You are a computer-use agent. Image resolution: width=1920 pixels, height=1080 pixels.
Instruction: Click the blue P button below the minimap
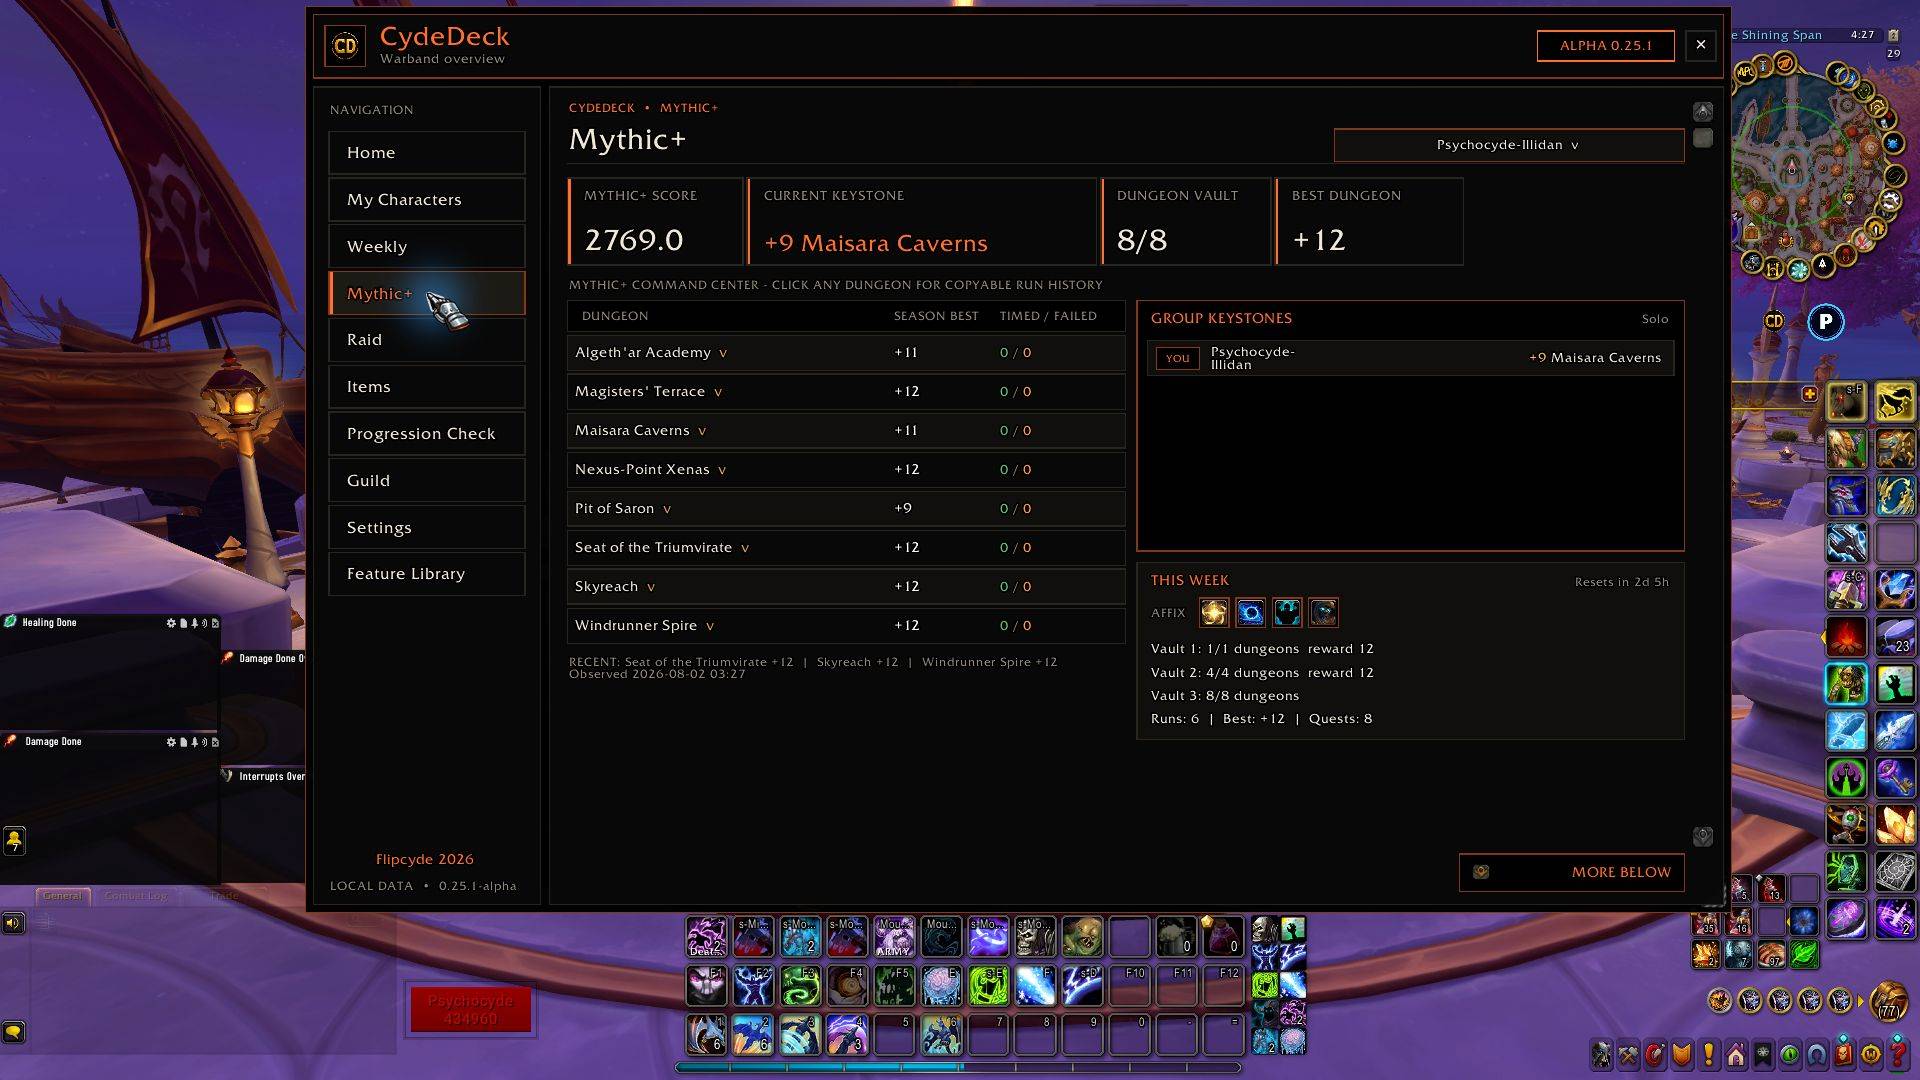tap(1826, 321)
